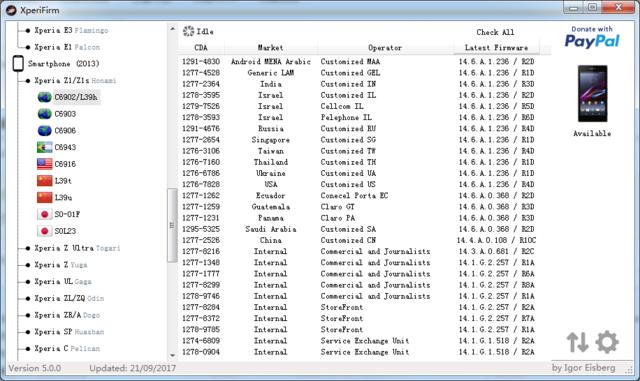Click the Japan flag icon for SO-01F

(x=44, y=214)
